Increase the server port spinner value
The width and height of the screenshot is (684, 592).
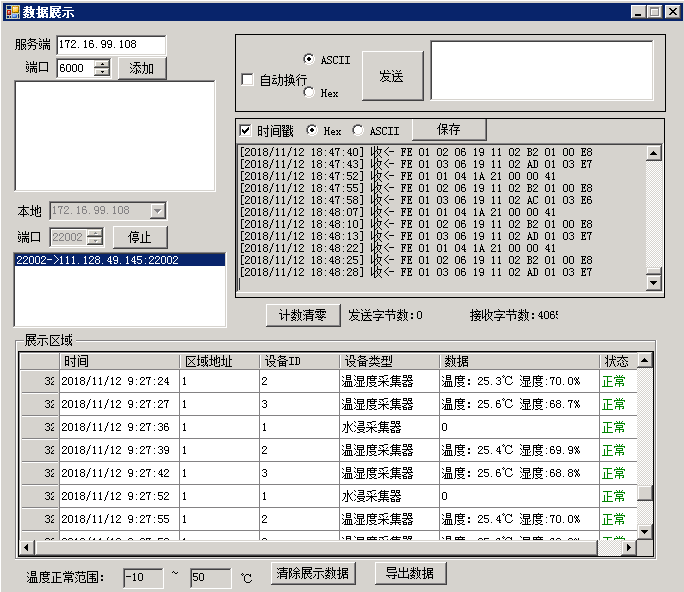point(102,64)
